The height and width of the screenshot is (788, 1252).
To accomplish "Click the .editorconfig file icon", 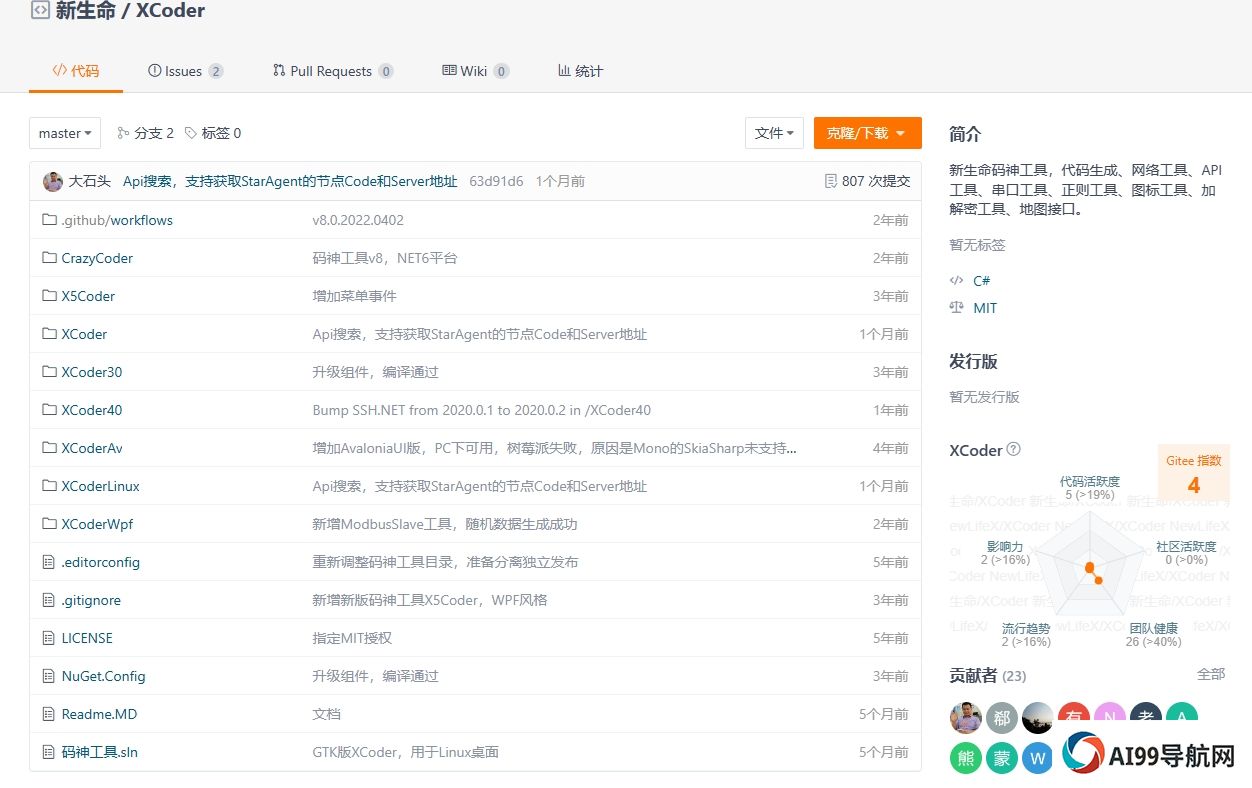I will click(49, 562).
